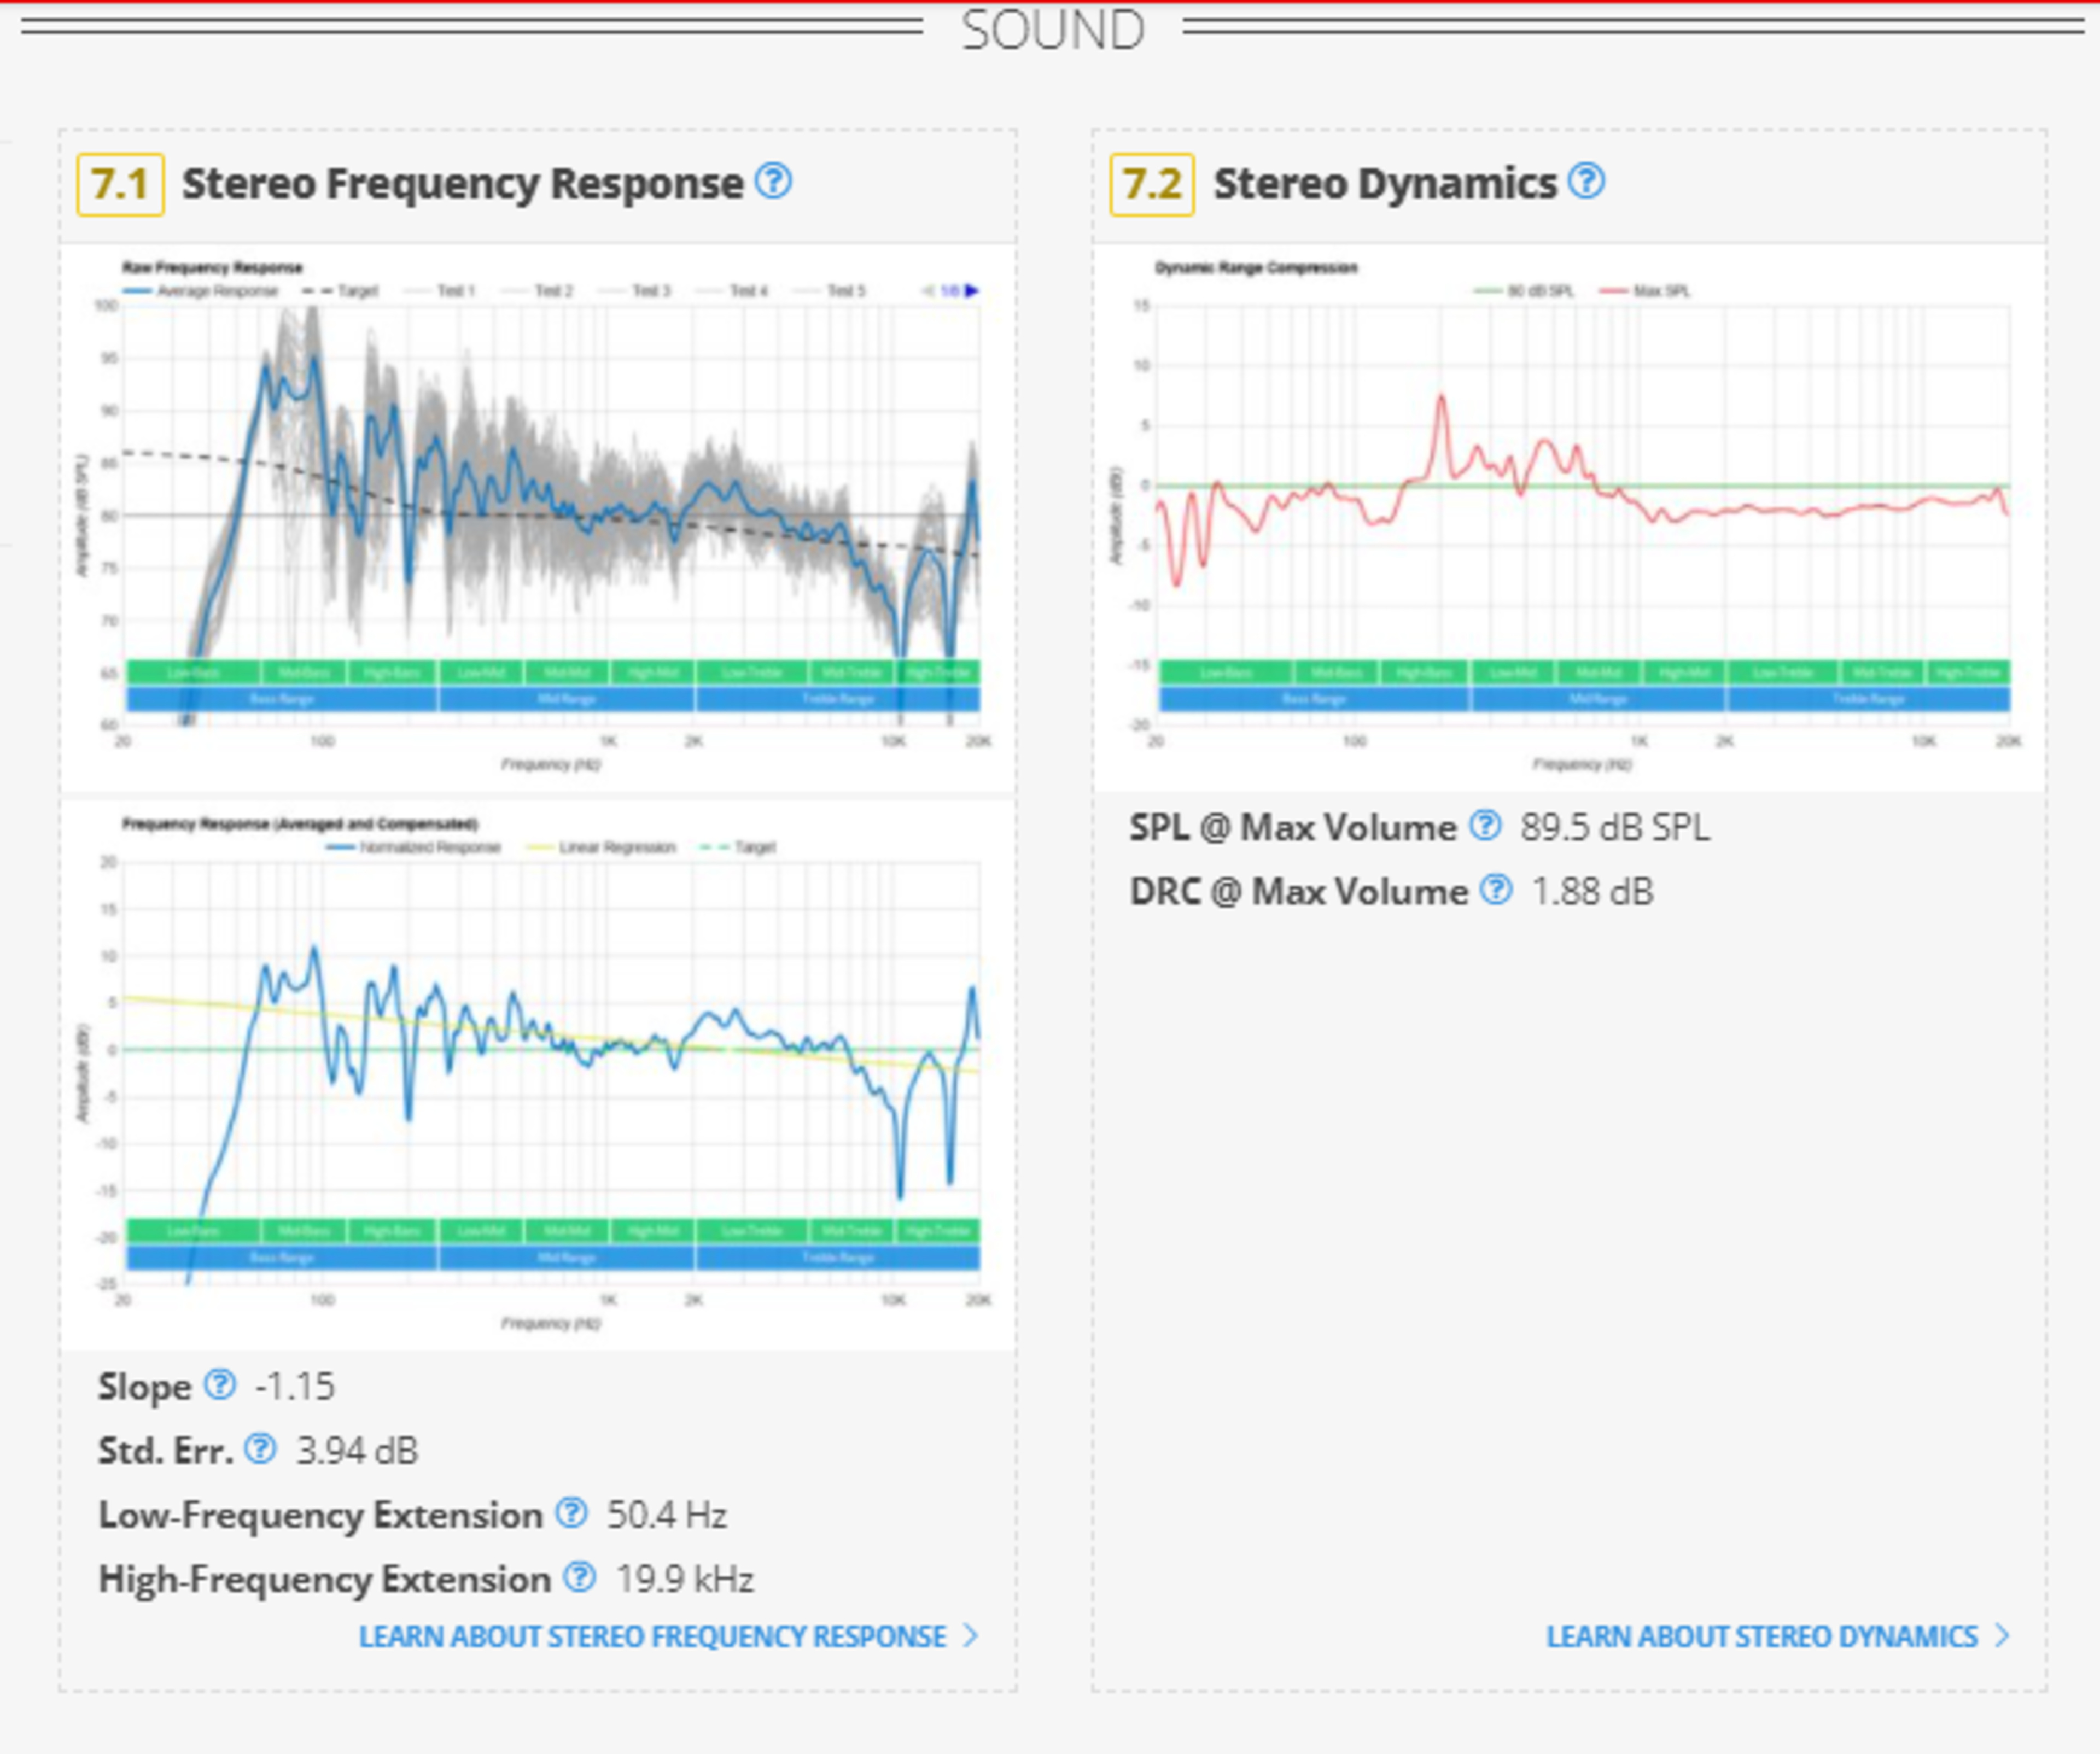Click the Std. Err. help icon
Image resolution: width=2100 pixels, height=1754 pixels.
260,1449
